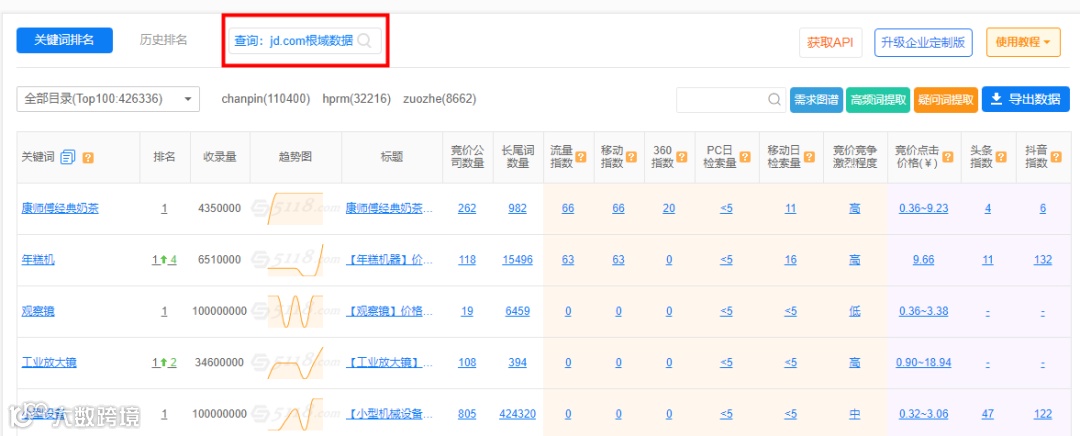
Task: Click bidding company count 262
Action: [467, 208]
